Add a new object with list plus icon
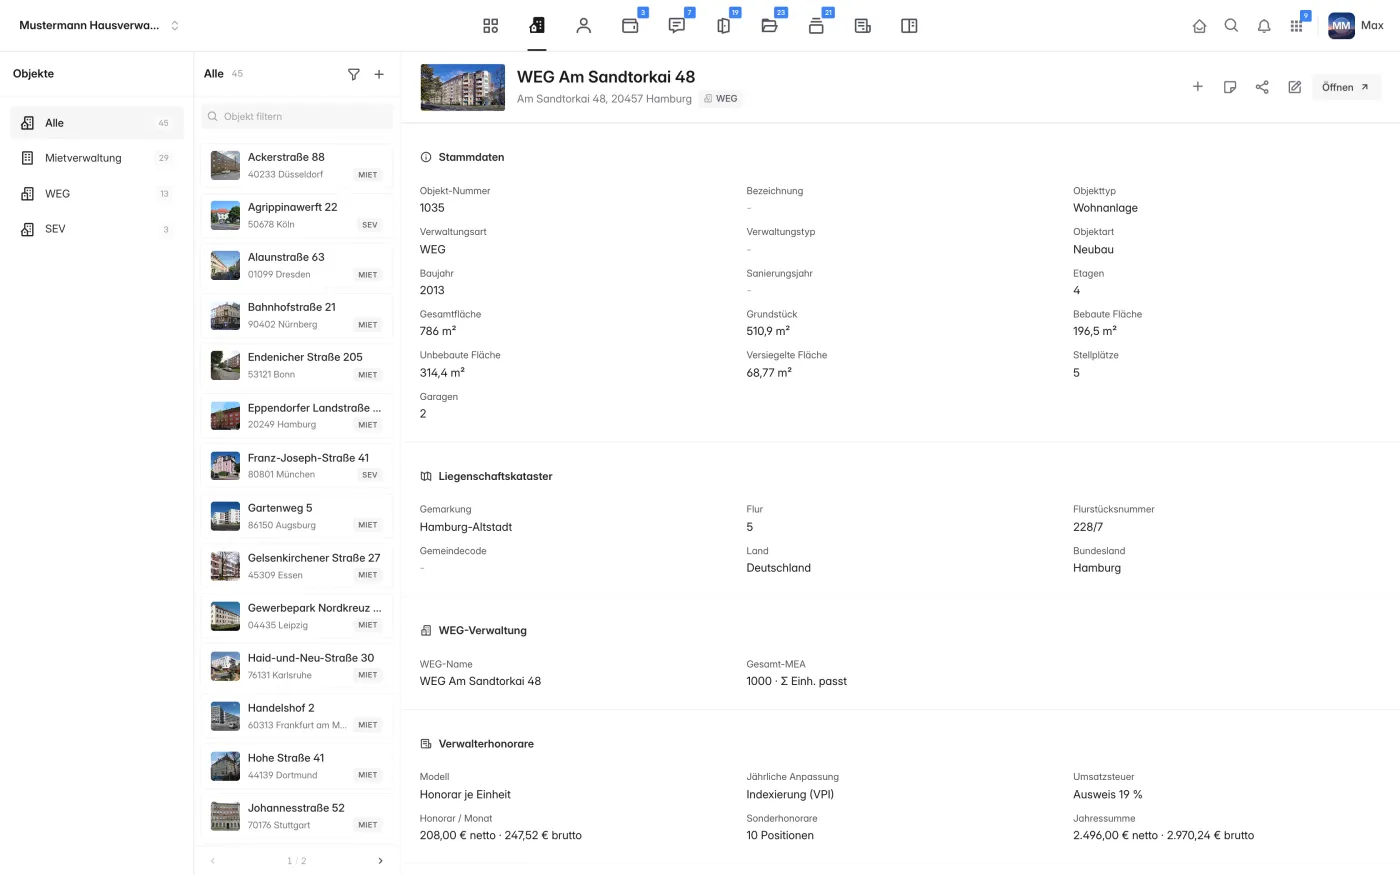This screenshot has height=875, width=1400. [379, 74]
